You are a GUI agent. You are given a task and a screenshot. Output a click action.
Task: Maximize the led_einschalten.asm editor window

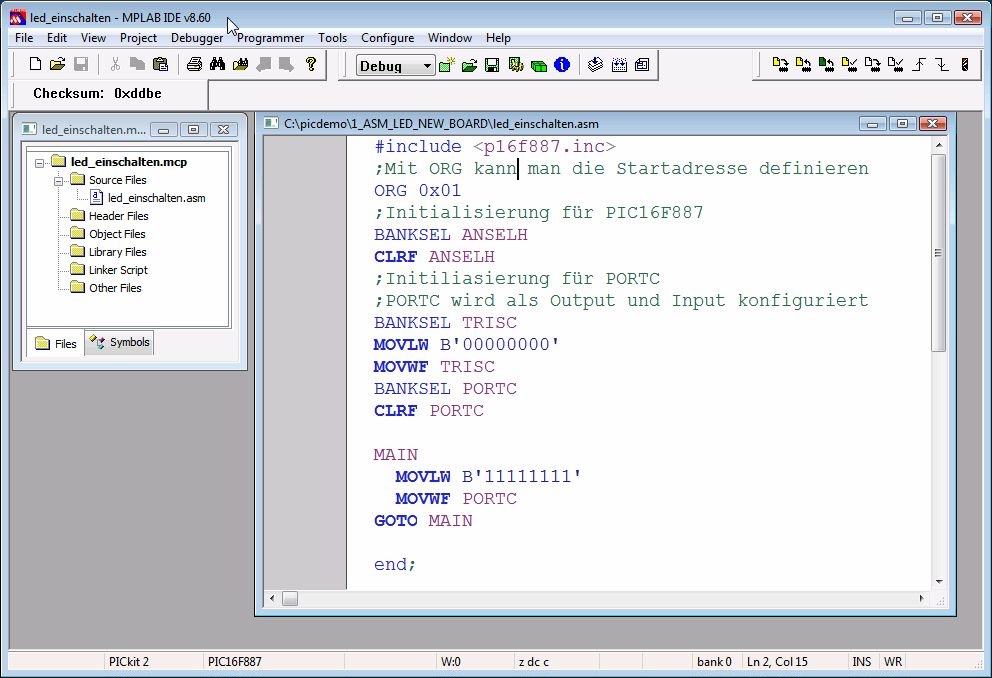pos(903,123)
